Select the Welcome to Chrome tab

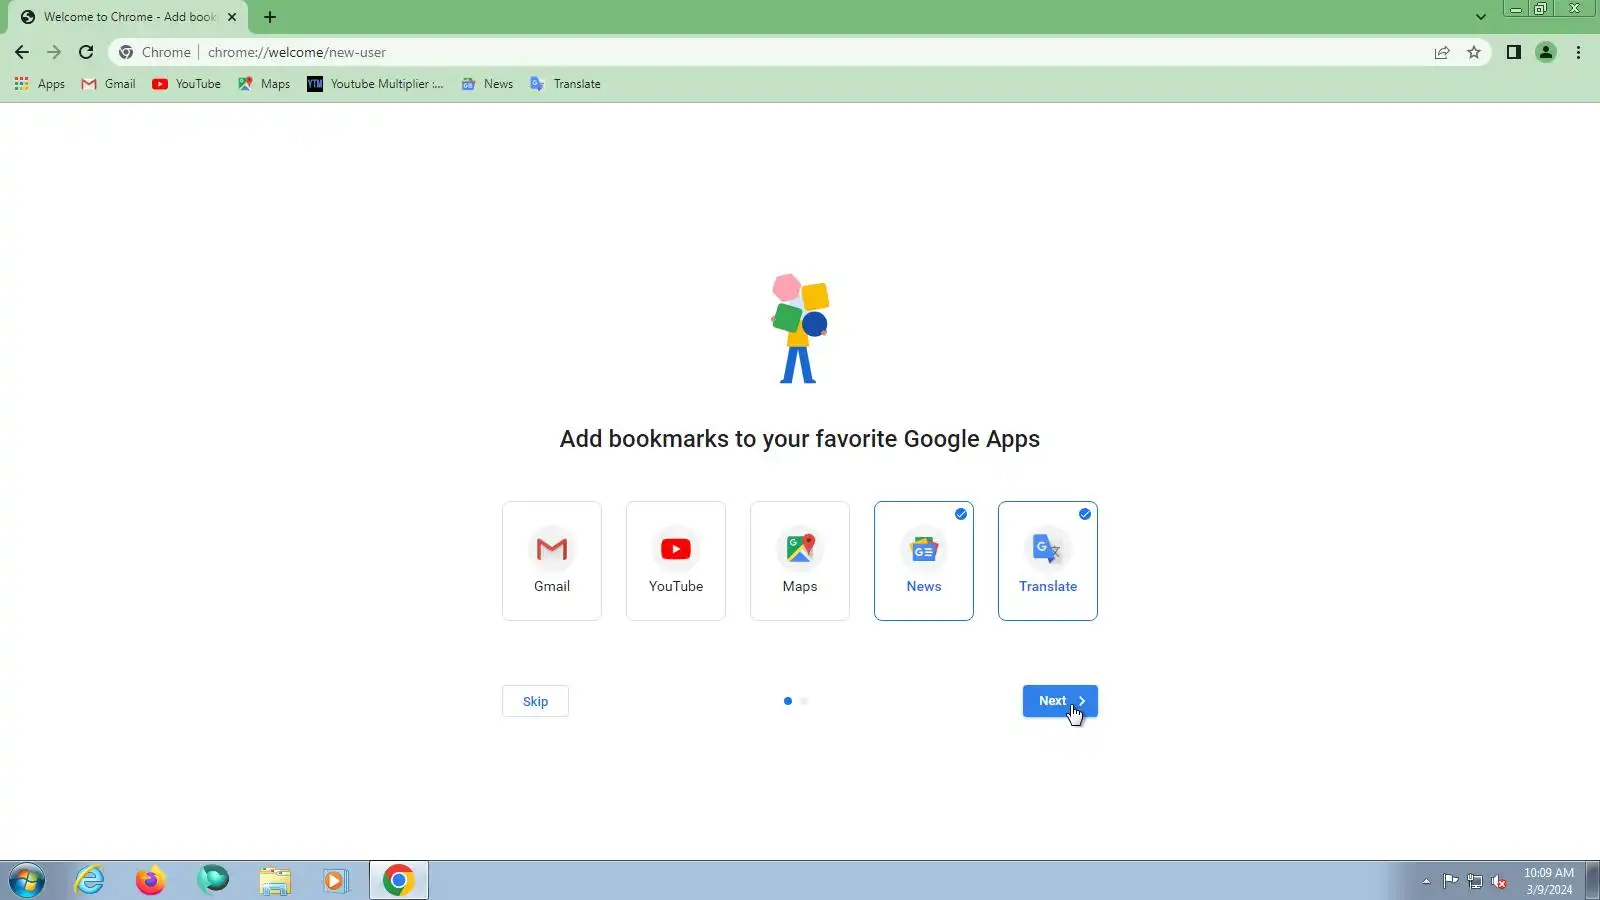tap(129, 17)
